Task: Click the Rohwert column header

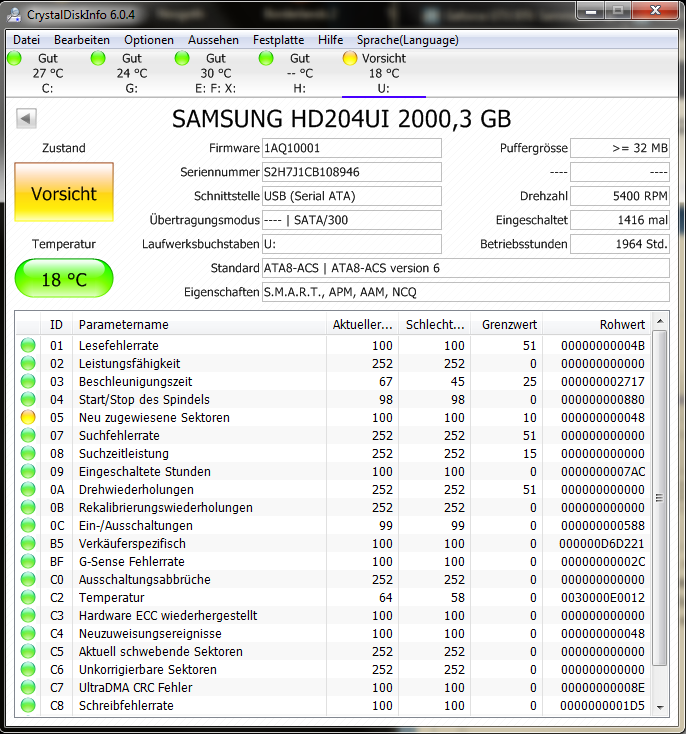Action: click(x=596, y=324)
